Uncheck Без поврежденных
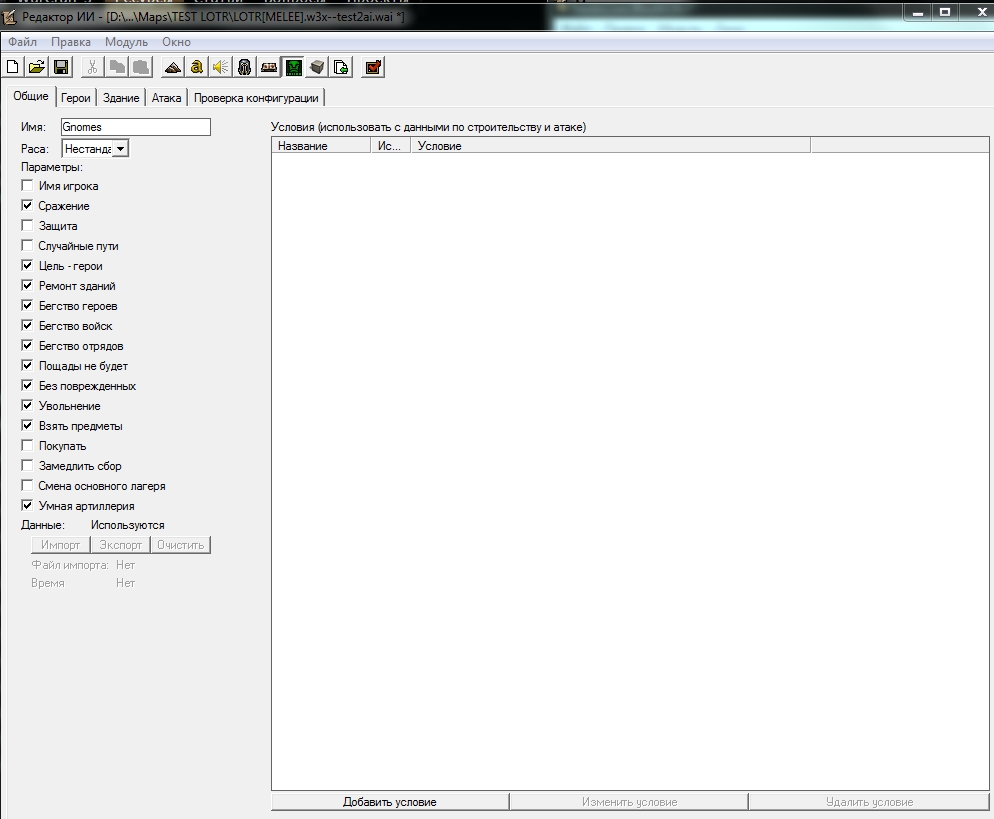Screen dimensions: 994x819 tap(27, 385)
